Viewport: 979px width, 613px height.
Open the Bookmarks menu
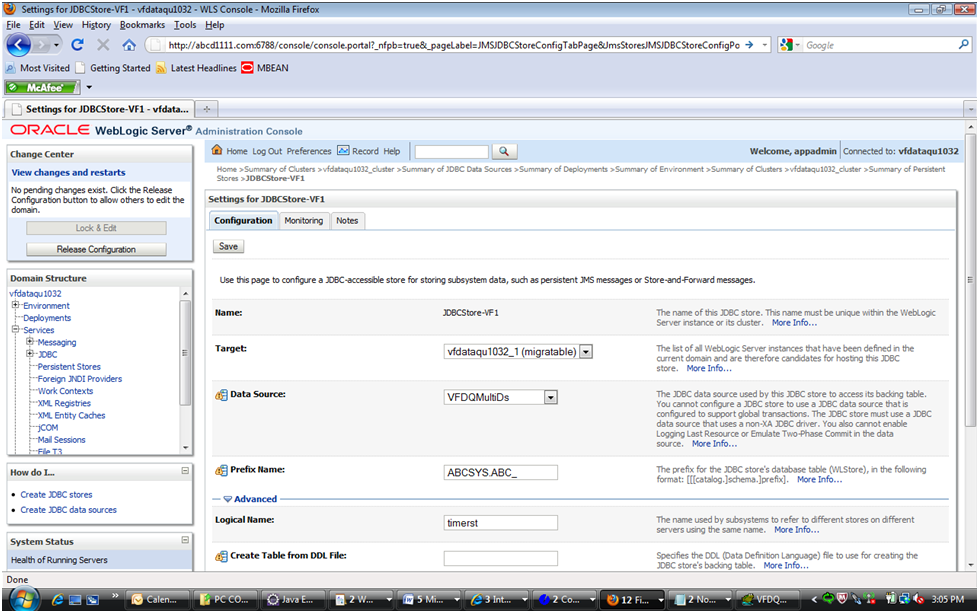click(142, 25)
